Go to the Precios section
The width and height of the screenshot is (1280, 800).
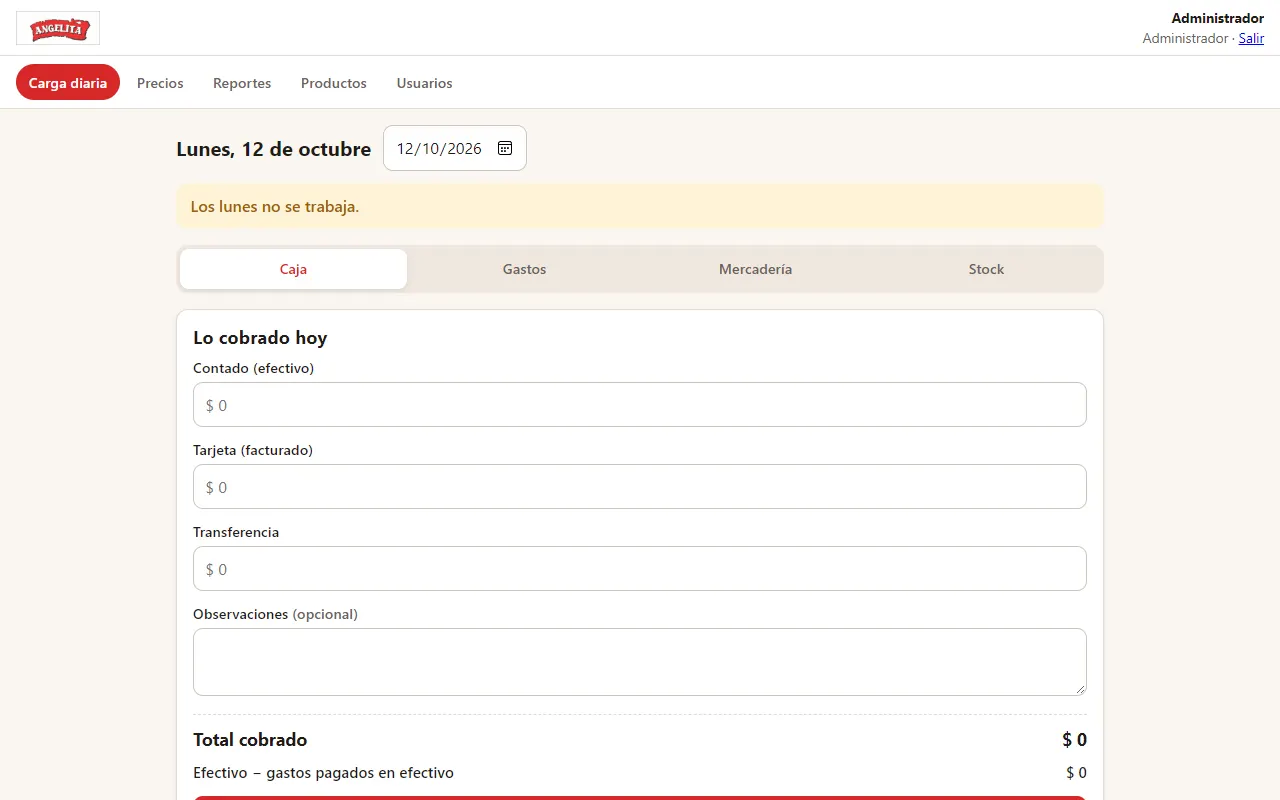point(160,83)
